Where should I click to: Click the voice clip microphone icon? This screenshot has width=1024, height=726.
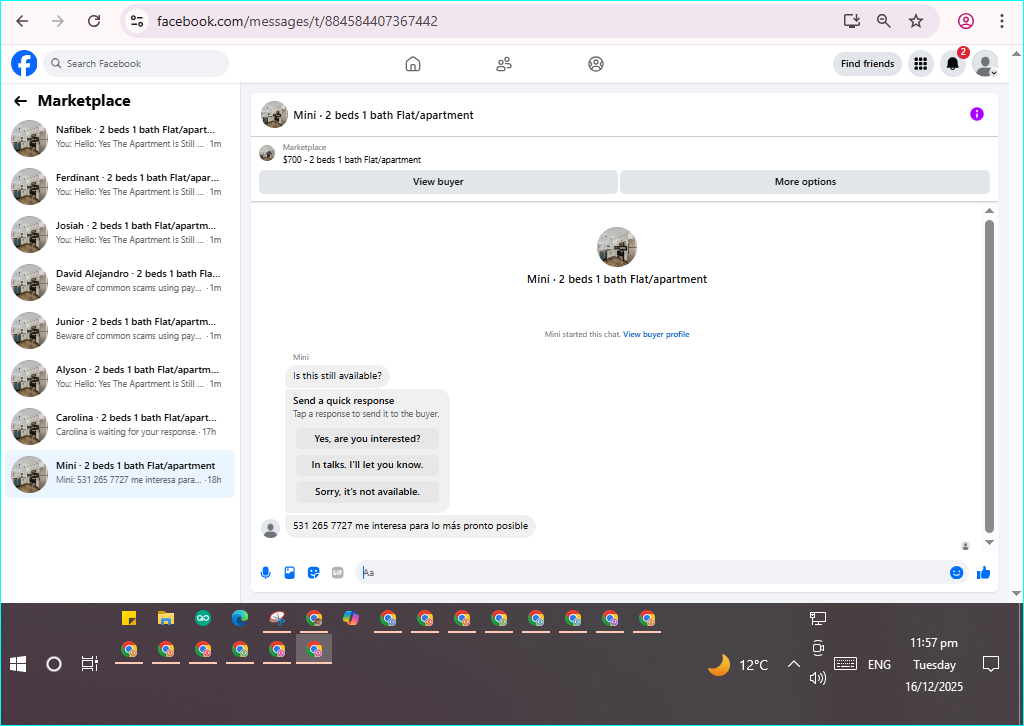point(266,573)
